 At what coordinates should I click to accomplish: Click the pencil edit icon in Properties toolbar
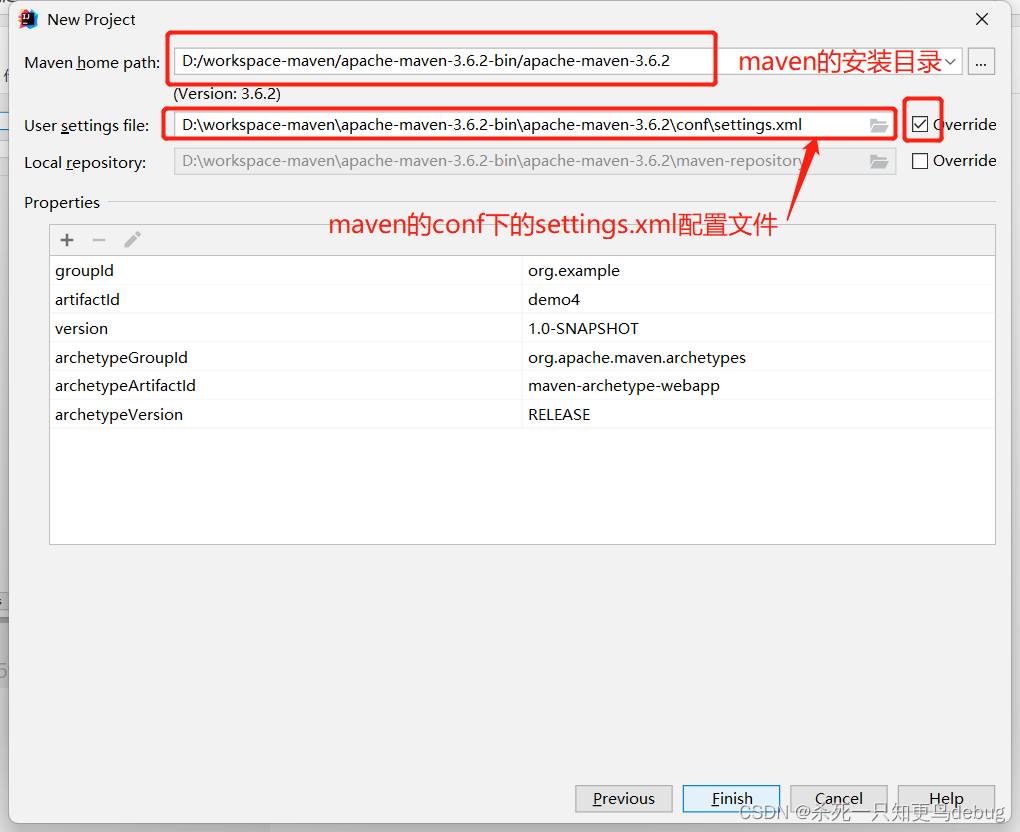click(131, 239)
